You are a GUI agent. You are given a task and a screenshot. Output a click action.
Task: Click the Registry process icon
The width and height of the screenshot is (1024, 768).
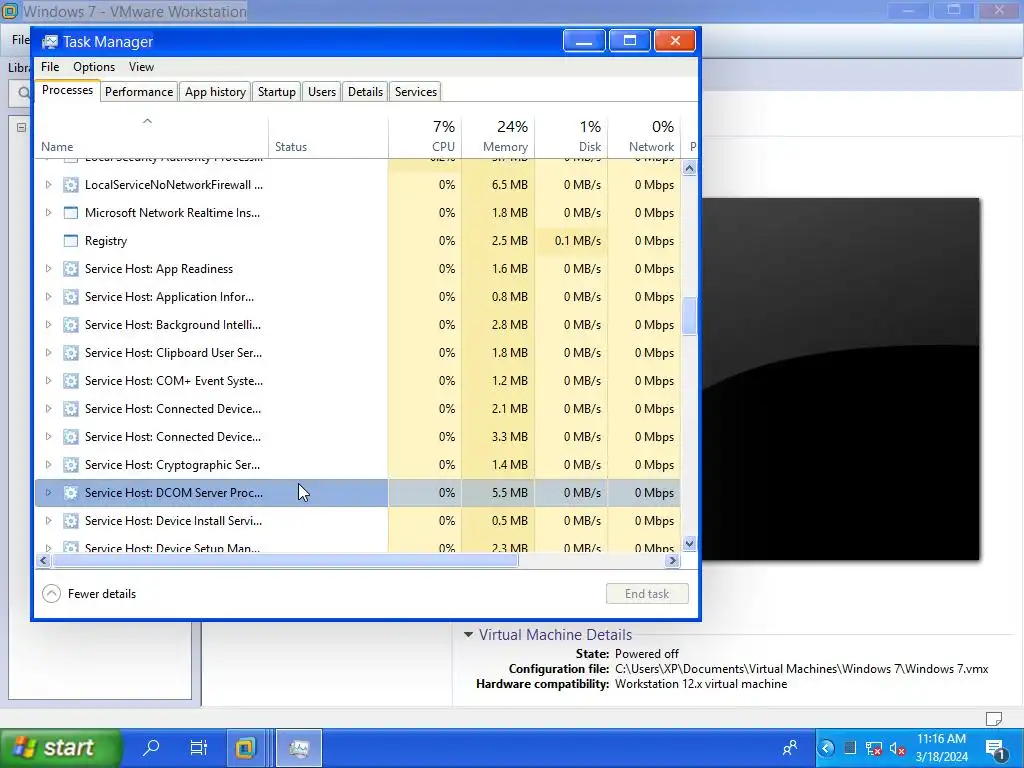point(71,241)
